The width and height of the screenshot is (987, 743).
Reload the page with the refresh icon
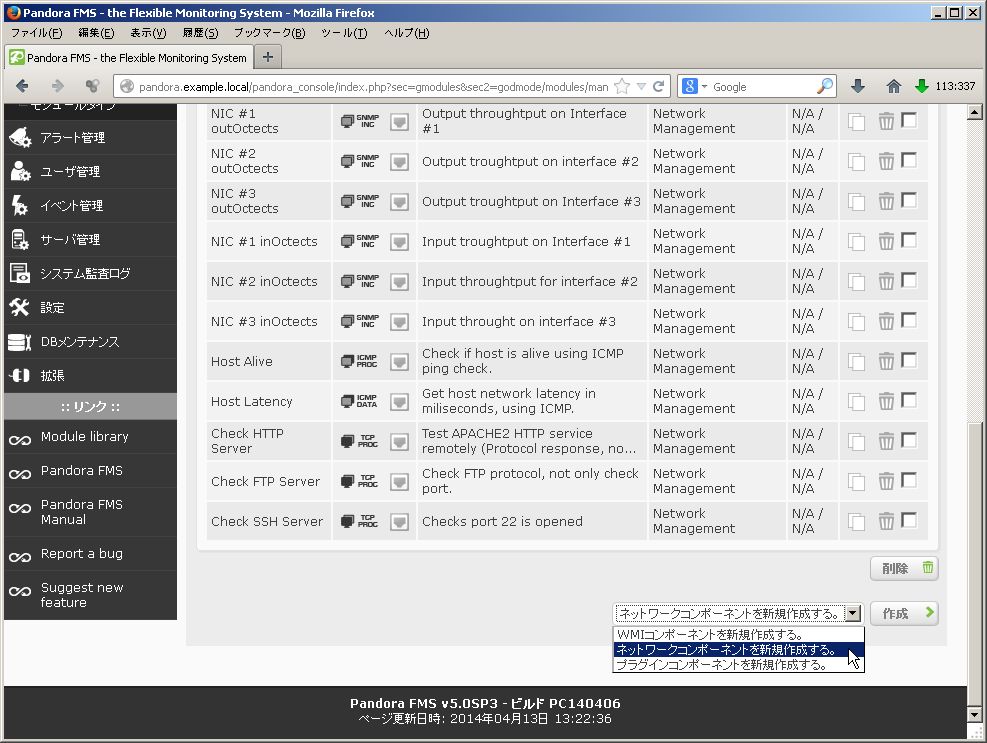click(x=658, y=86)
